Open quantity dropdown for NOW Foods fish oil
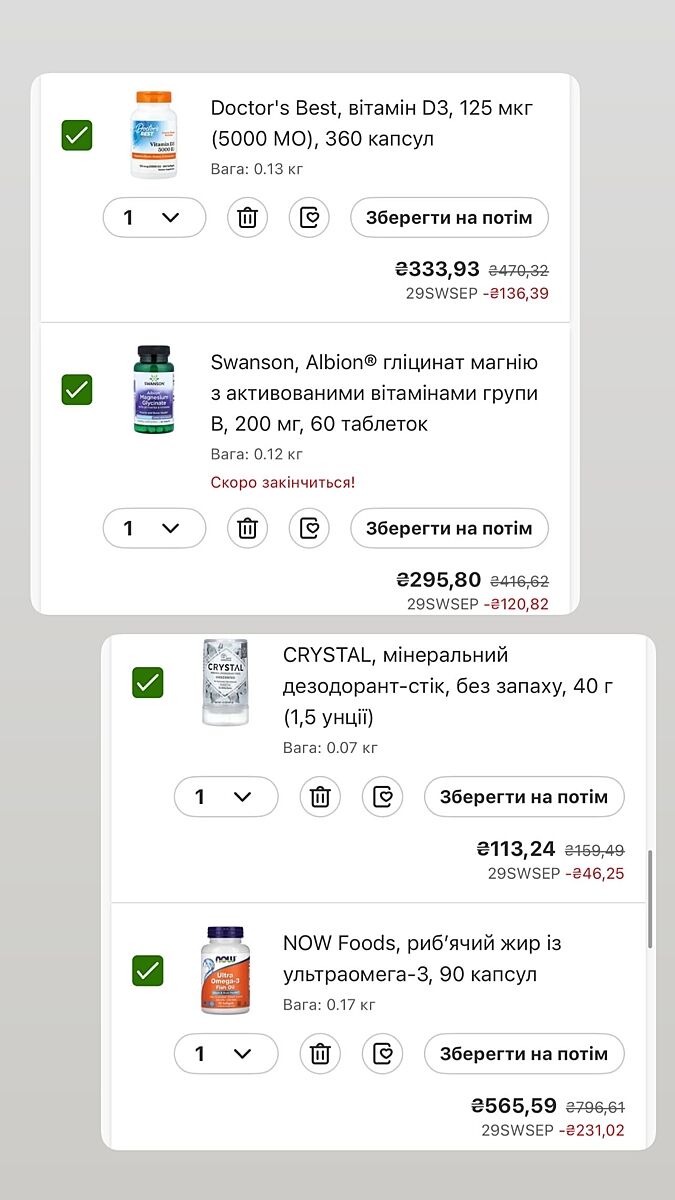 click(x=226, y=1053)
